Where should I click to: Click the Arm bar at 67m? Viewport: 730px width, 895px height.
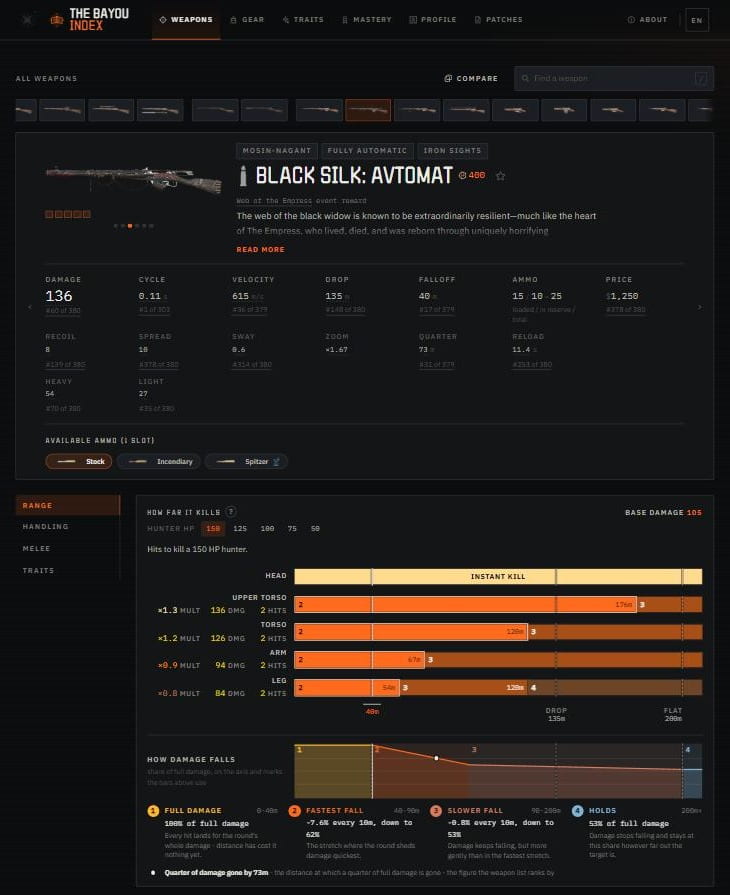point(359,659)
